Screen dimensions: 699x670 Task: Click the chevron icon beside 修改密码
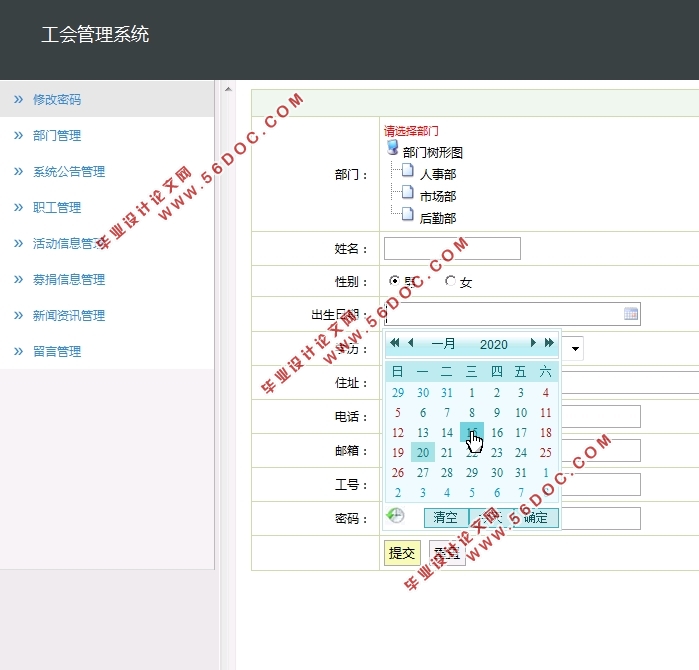pyautogui.click(x=18, y=99)
